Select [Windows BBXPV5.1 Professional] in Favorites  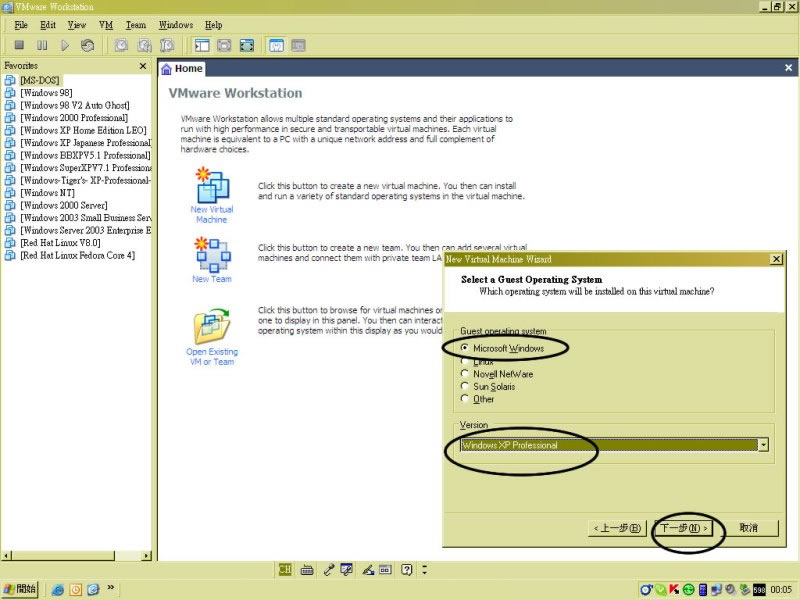click(86, 155)
